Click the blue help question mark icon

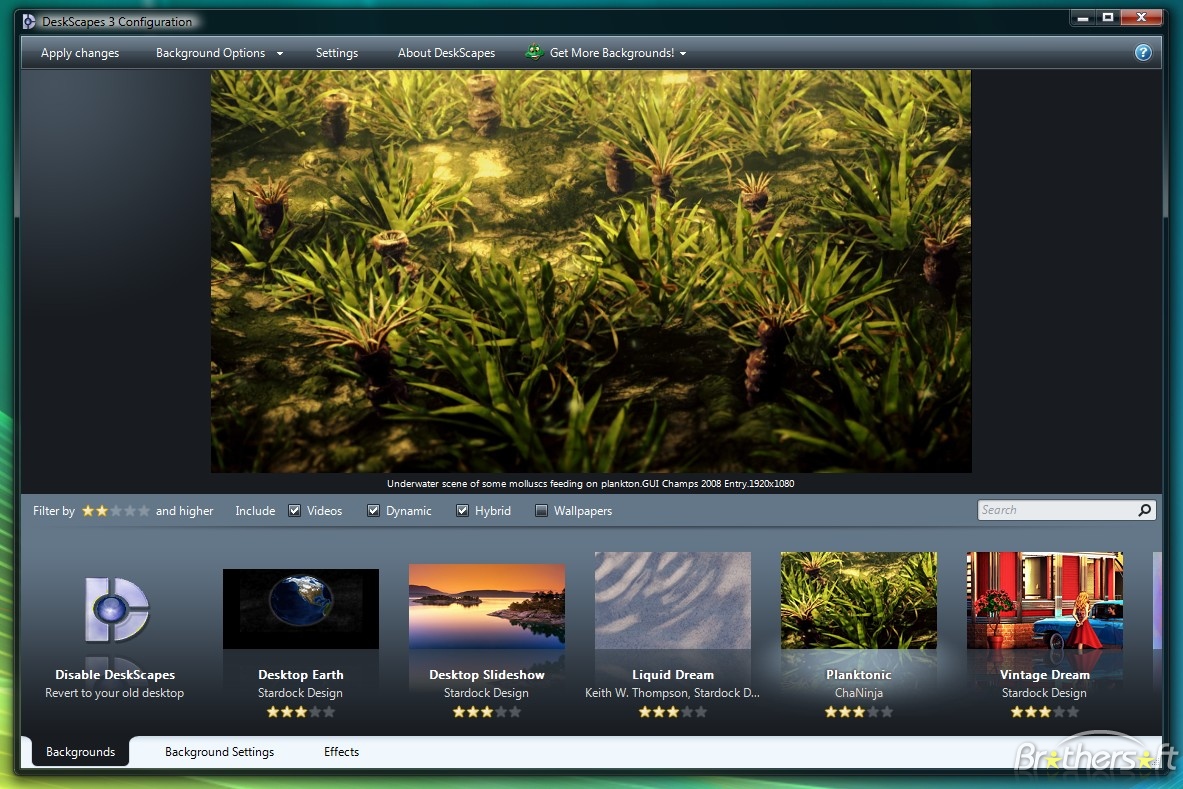(x=1143, y=53)
